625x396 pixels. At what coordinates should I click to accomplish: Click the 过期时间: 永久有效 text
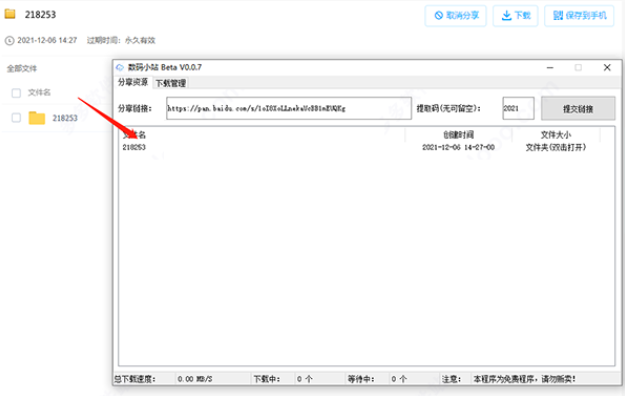click(121, 40)
